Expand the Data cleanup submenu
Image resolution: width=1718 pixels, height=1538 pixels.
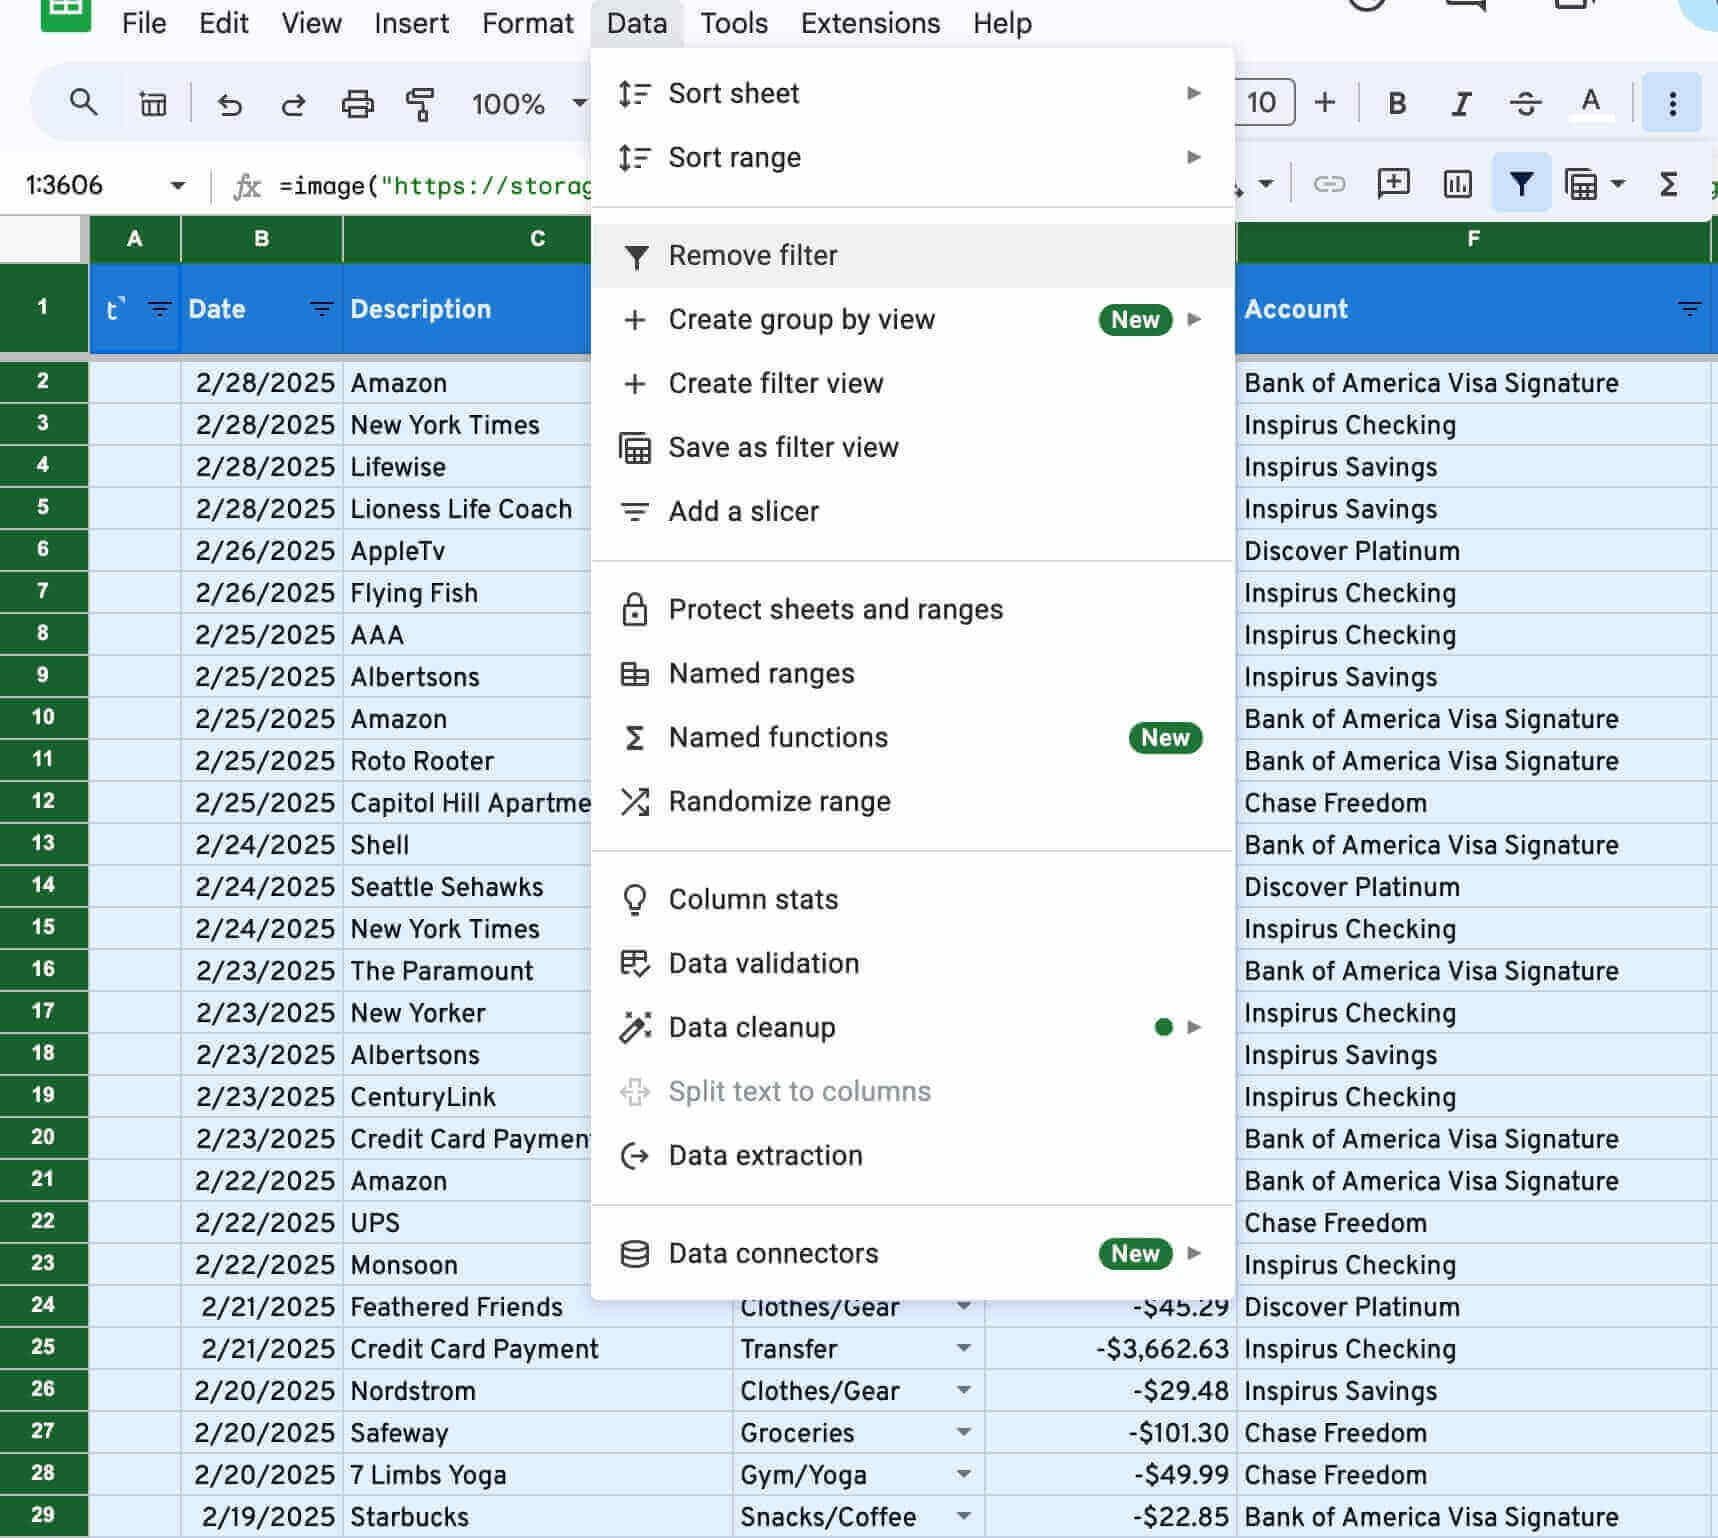(912, 1028)
